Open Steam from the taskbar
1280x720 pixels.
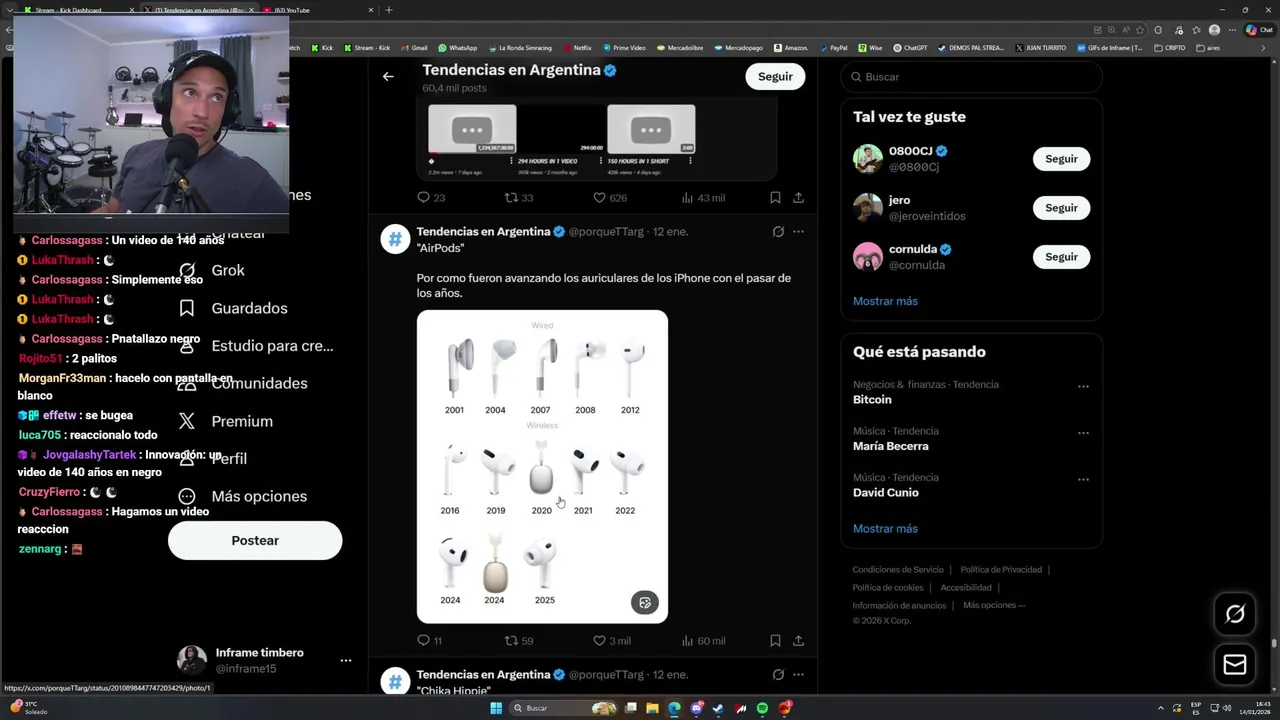coord(718,708)
